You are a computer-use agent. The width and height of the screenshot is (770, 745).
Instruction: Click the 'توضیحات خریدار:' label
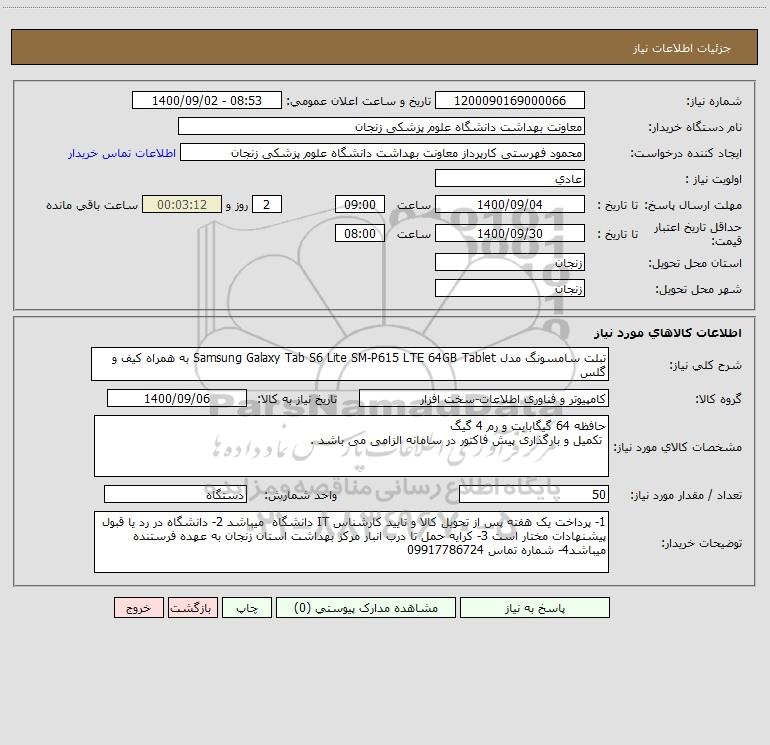pyautogui.click(x=702, y=543)
